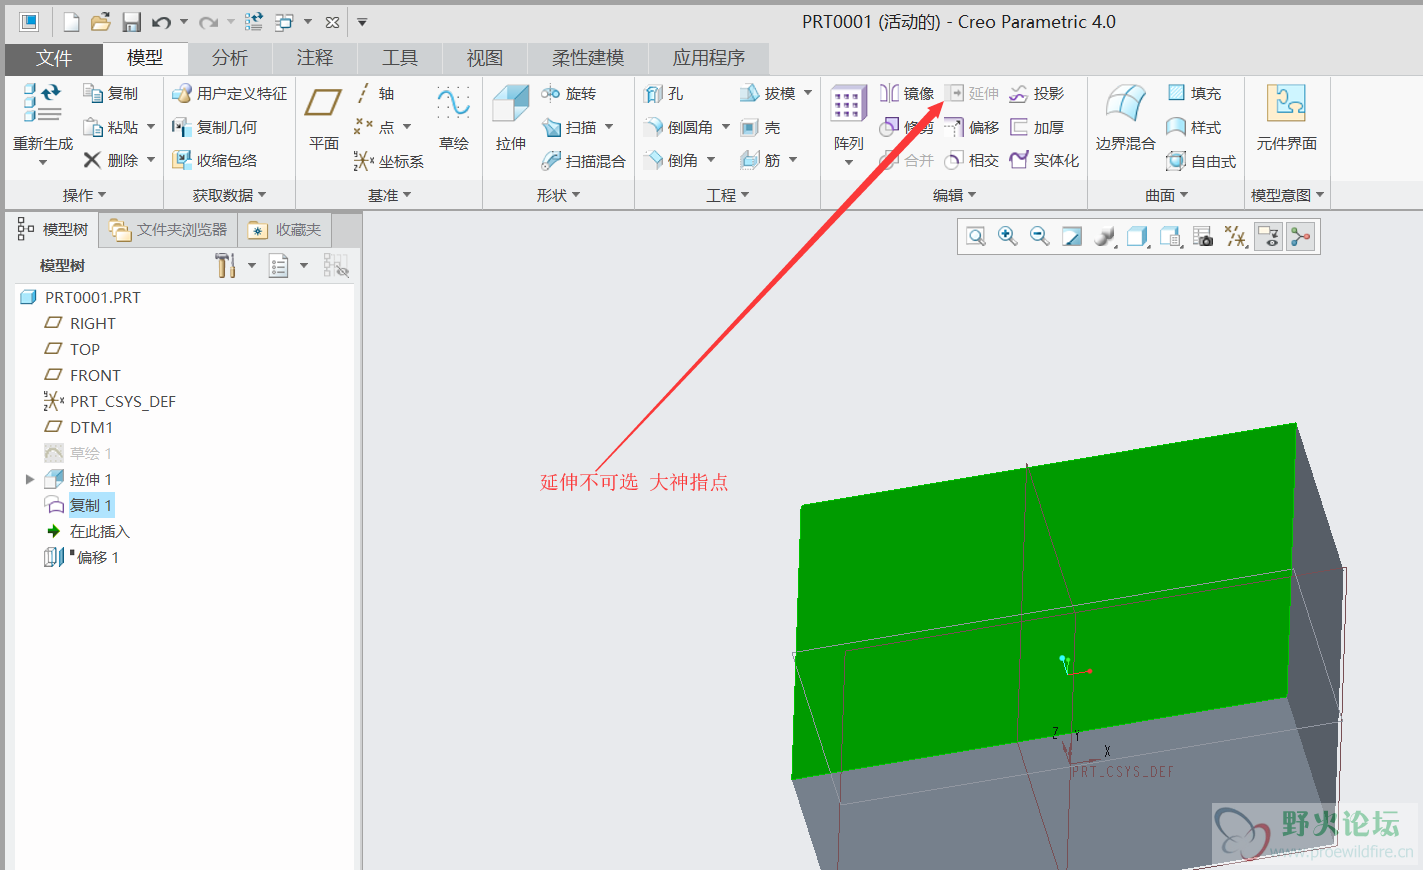Toggle spin center display

pos(1300,236)
